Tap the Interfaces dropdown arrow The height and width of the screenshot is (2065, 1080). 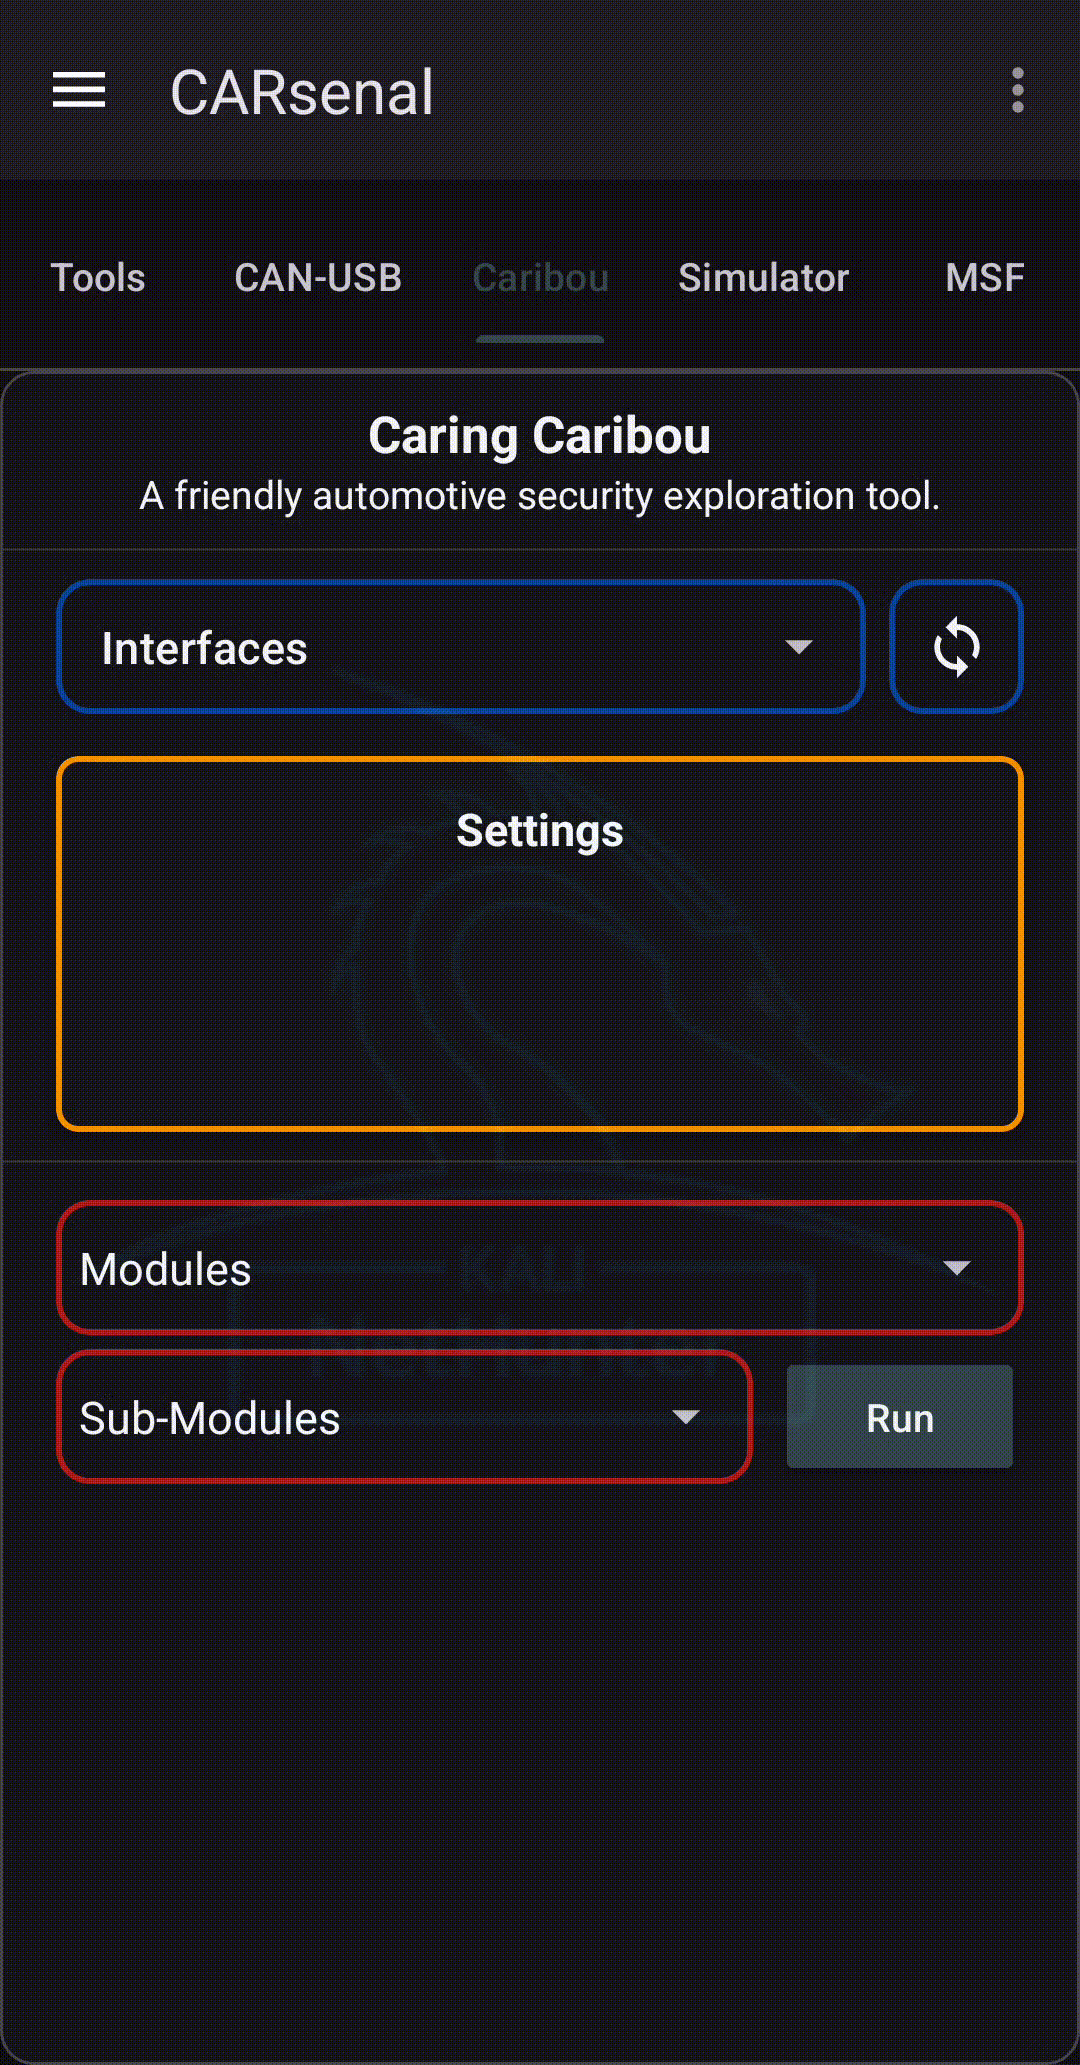point(798,647)
